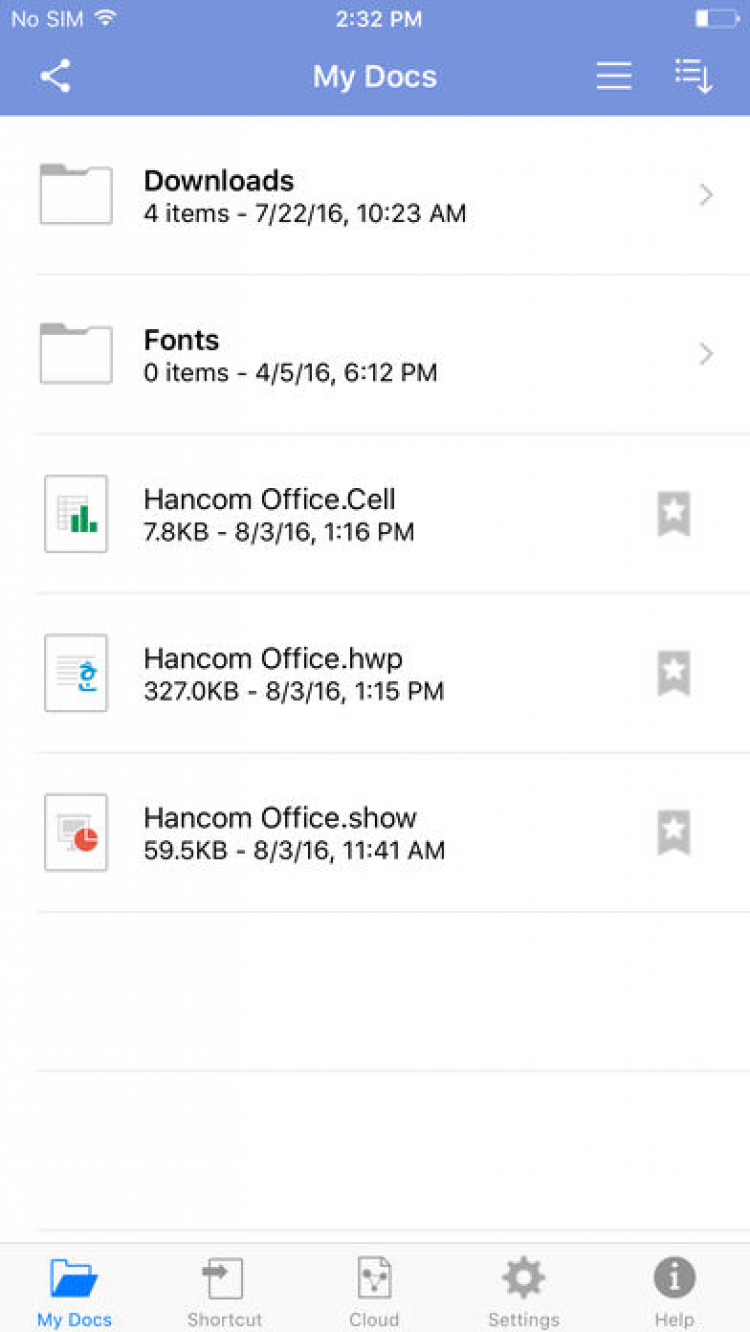Open the Hancom Office.show presentation icon
Image resolution: width=750 pixels, height=1332 pixels.
pyautogui.click(x=76, y=832)
